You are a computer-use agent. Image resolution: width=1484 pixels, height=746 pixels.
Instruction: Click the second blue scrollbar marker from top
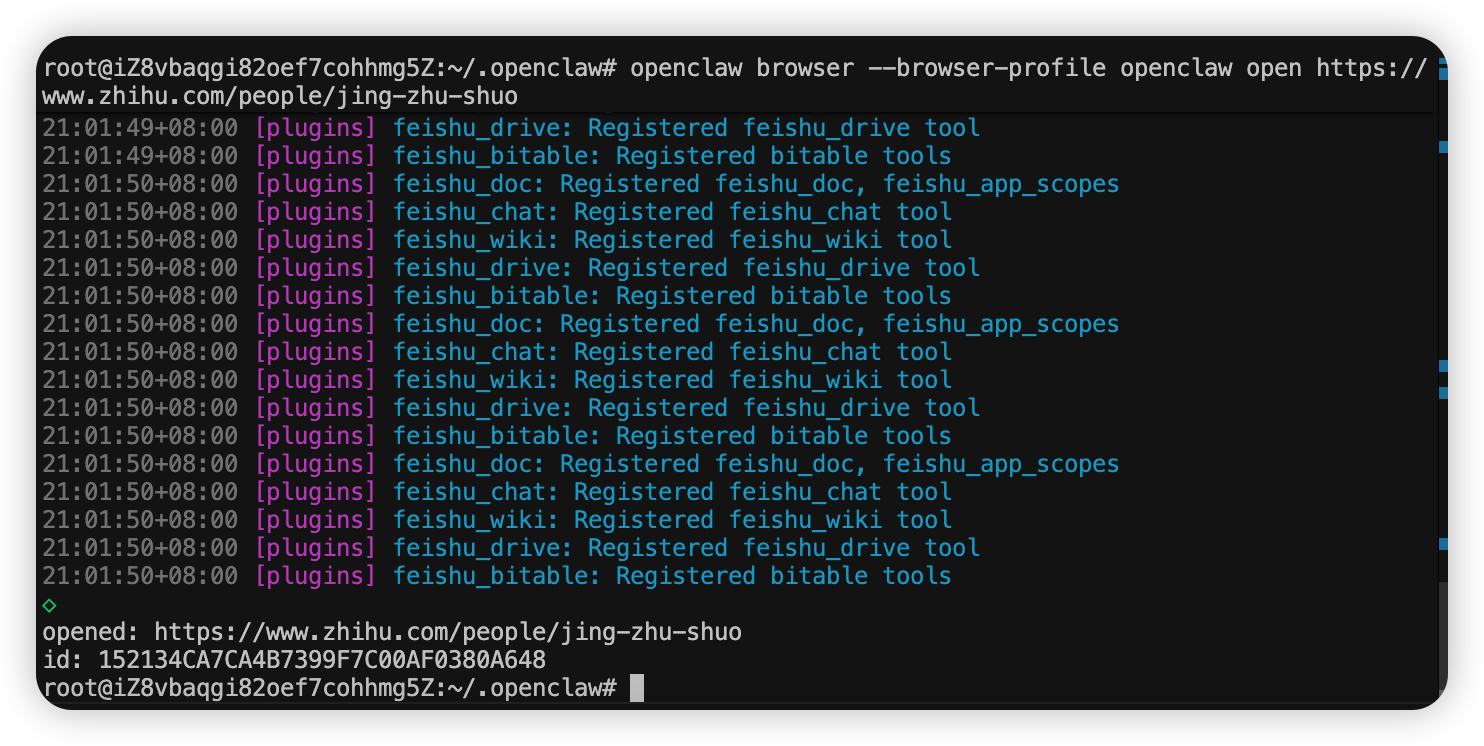tap(1443, 147)
